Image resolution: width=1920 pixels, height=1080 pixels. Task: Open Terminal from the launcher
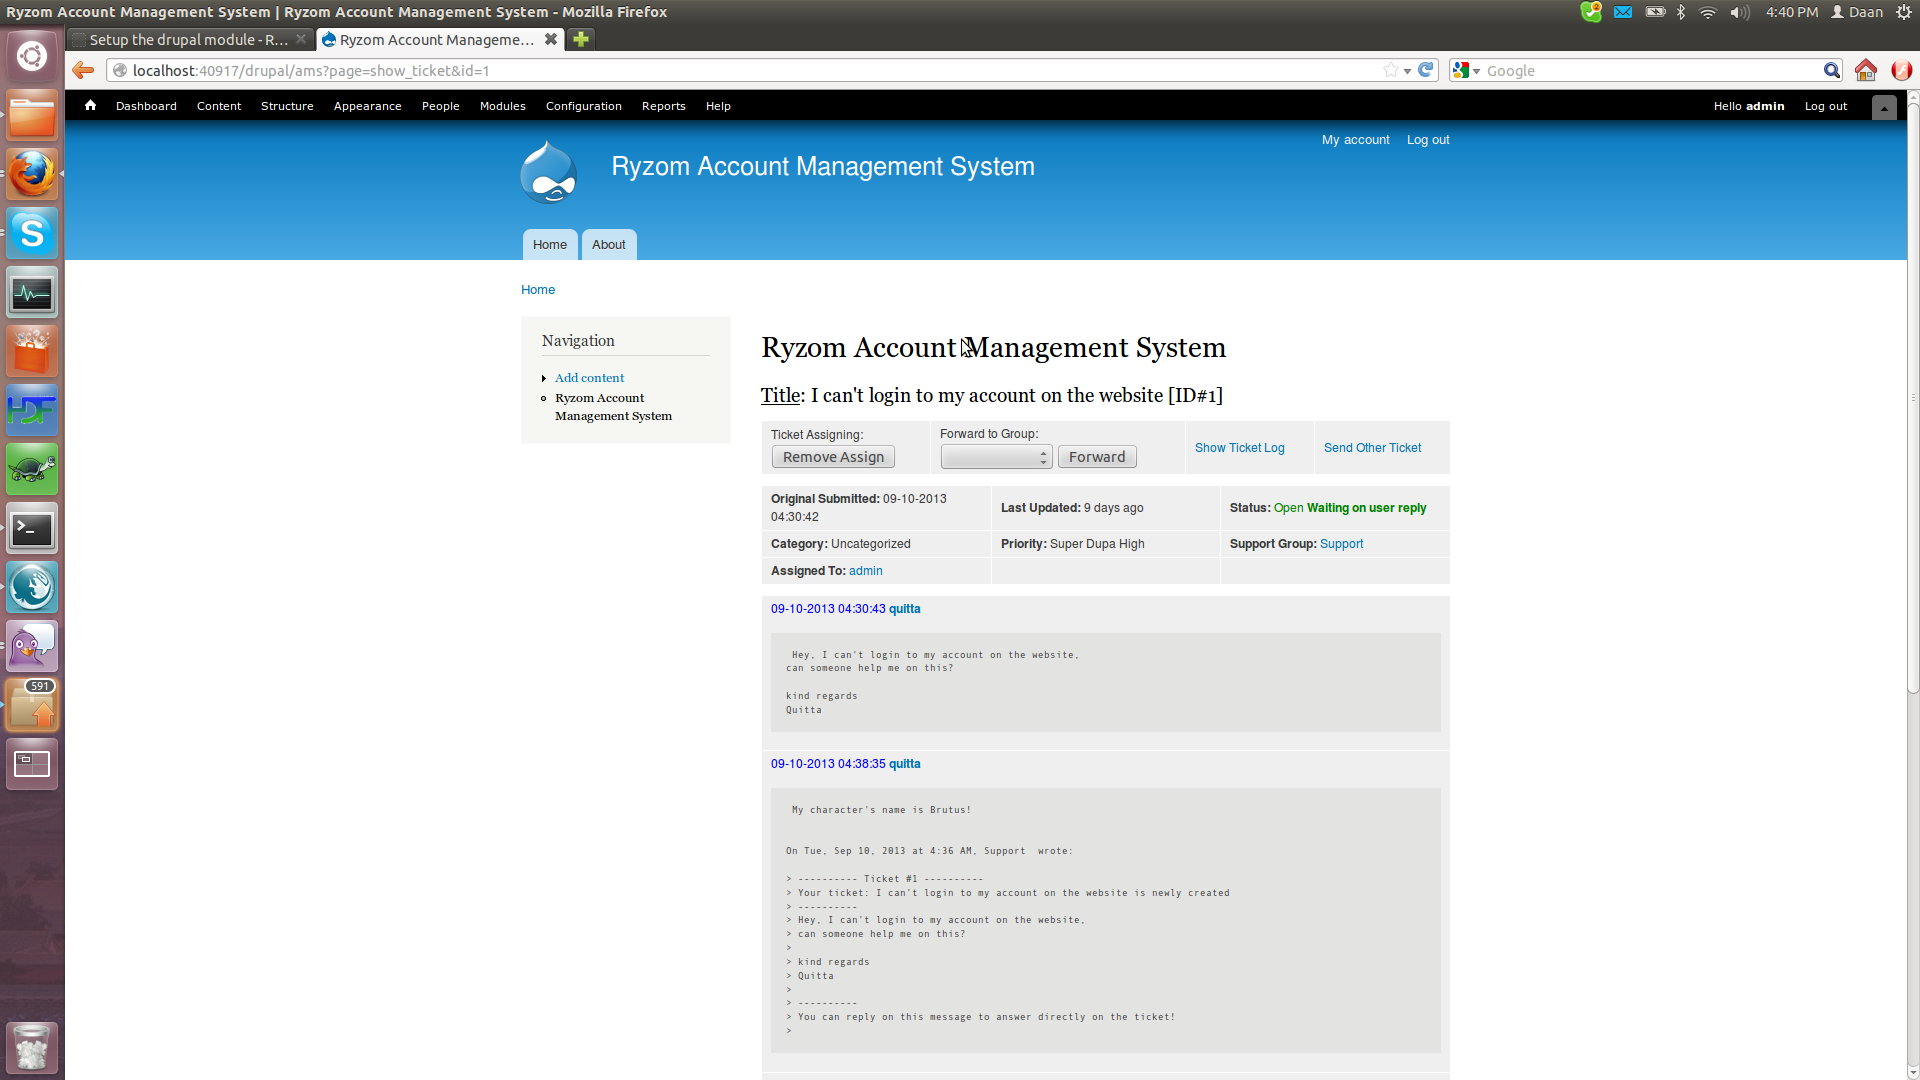32,529
